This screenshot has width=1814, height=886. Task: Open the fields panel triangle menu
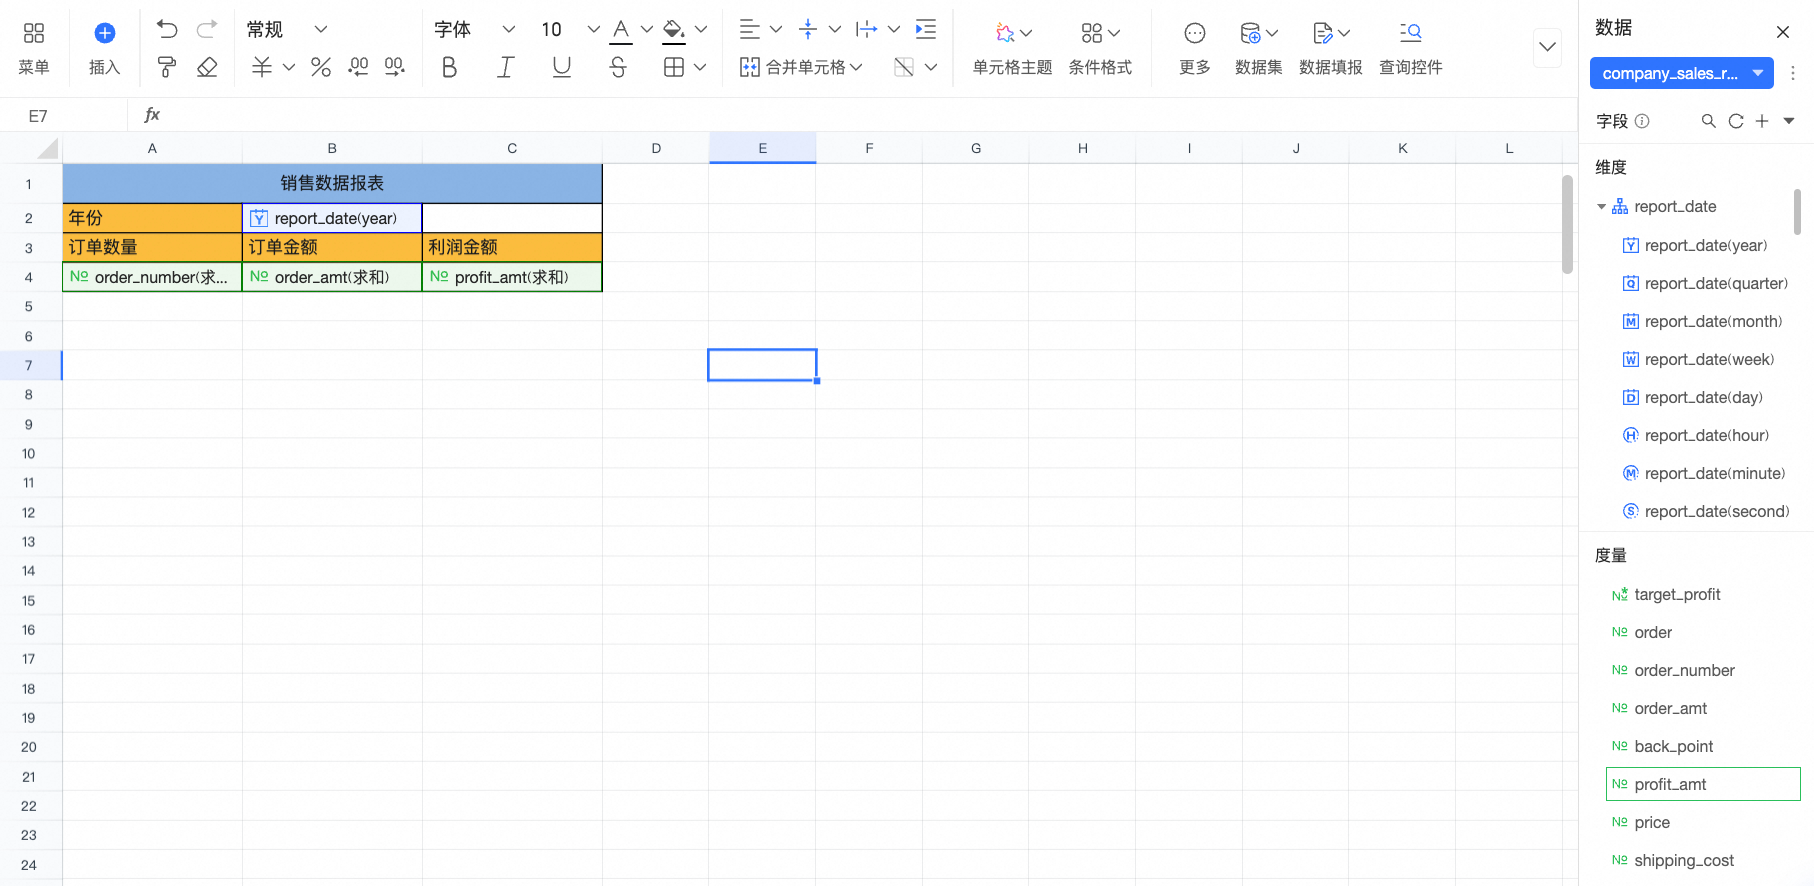point(1789,121)
